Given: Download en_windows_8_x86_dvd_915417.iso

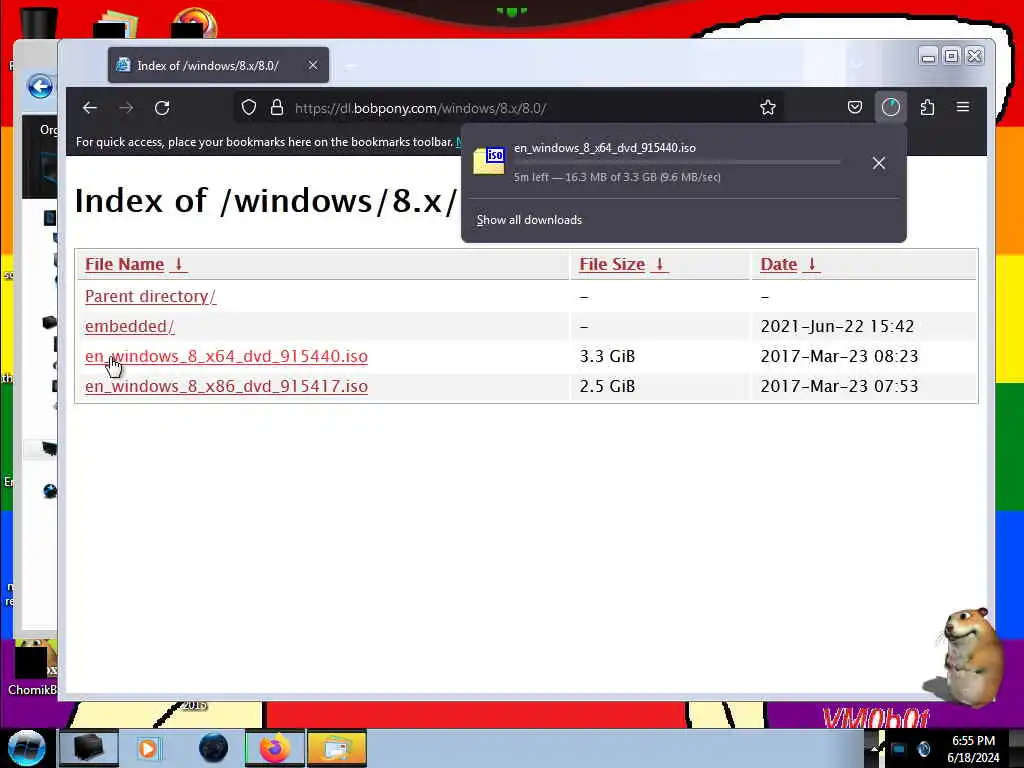Looking at the screenshot, I should (x=226, y=387).
